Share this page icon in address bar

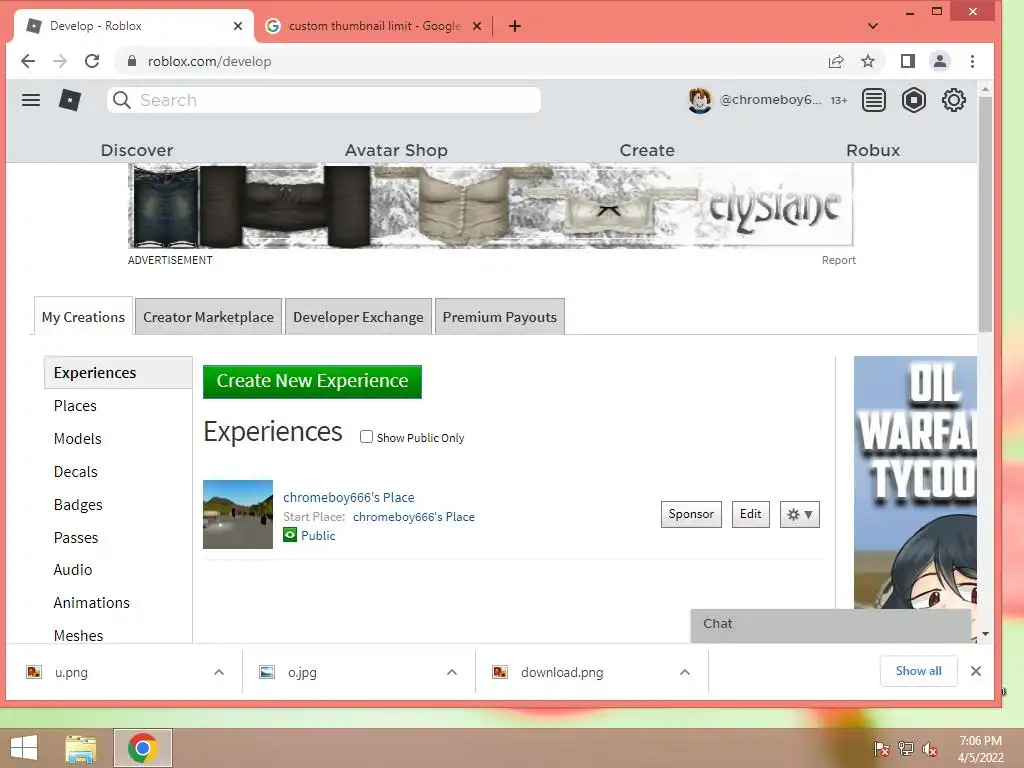[835, 61]
